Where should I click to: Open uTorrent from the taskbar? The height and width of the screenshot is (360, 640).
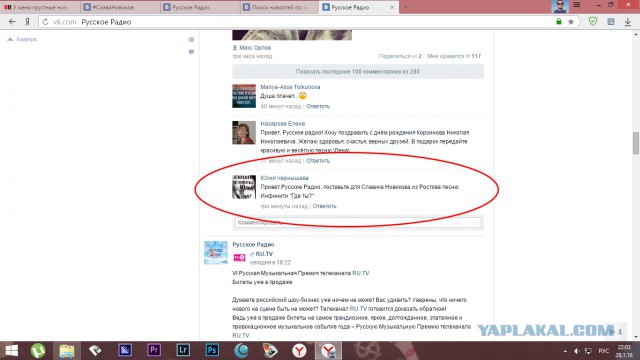[38, 351]
